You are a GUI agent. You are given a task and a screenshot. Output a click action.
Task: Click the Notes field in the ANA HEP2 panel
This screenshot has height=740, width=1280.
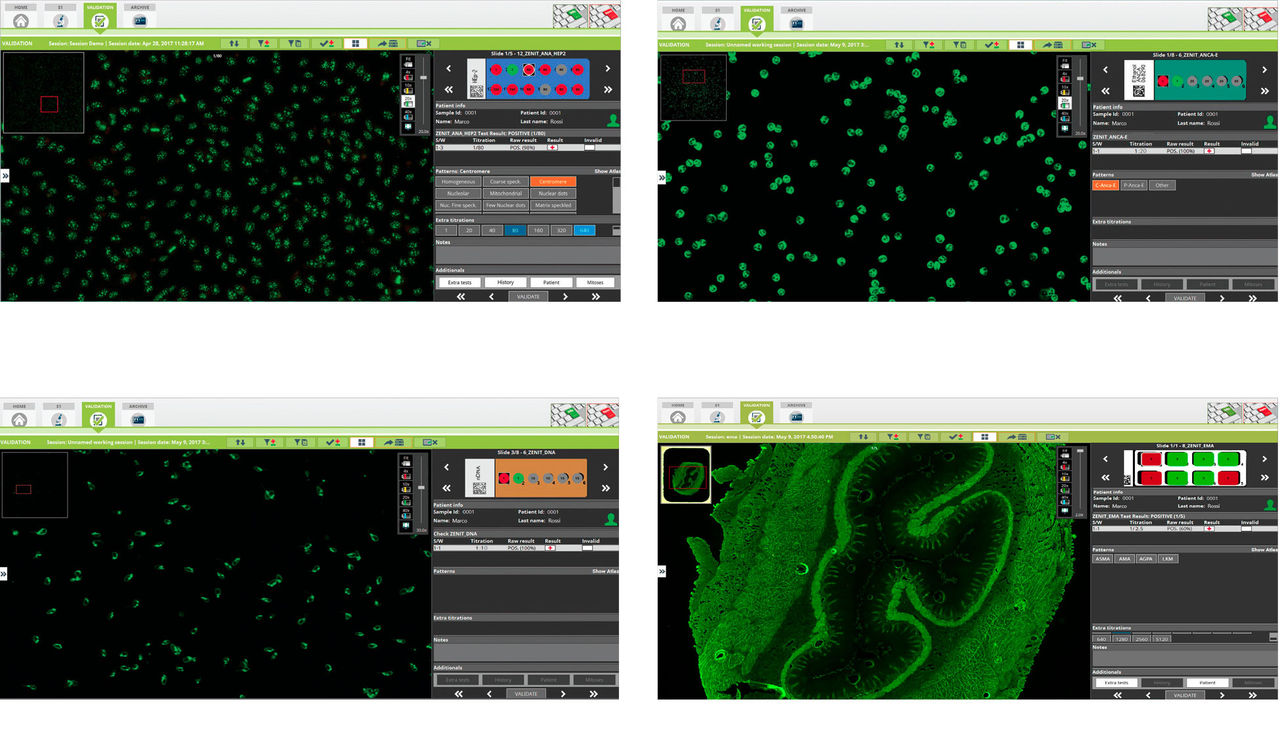coord(527,255)
